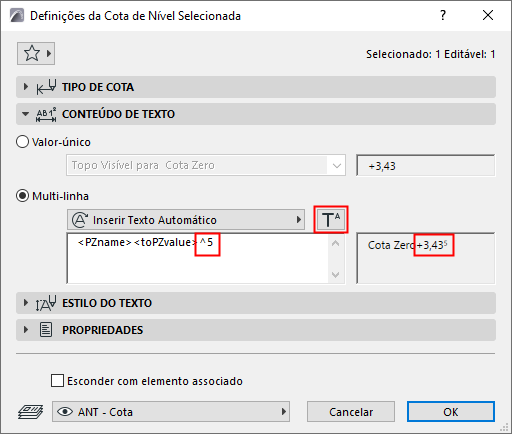Select the Valor-único radio button
This screenshot has height=434, width=512.
(x=22, y=142)
